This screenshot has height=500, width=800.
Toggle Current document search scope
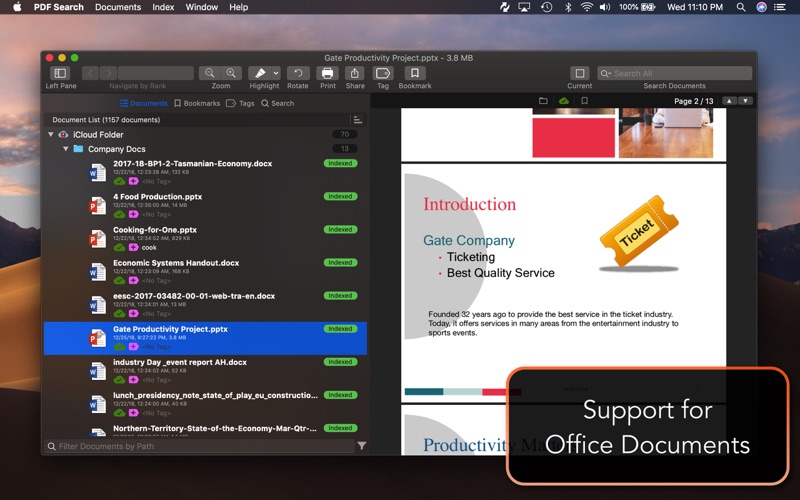[580, 73]
